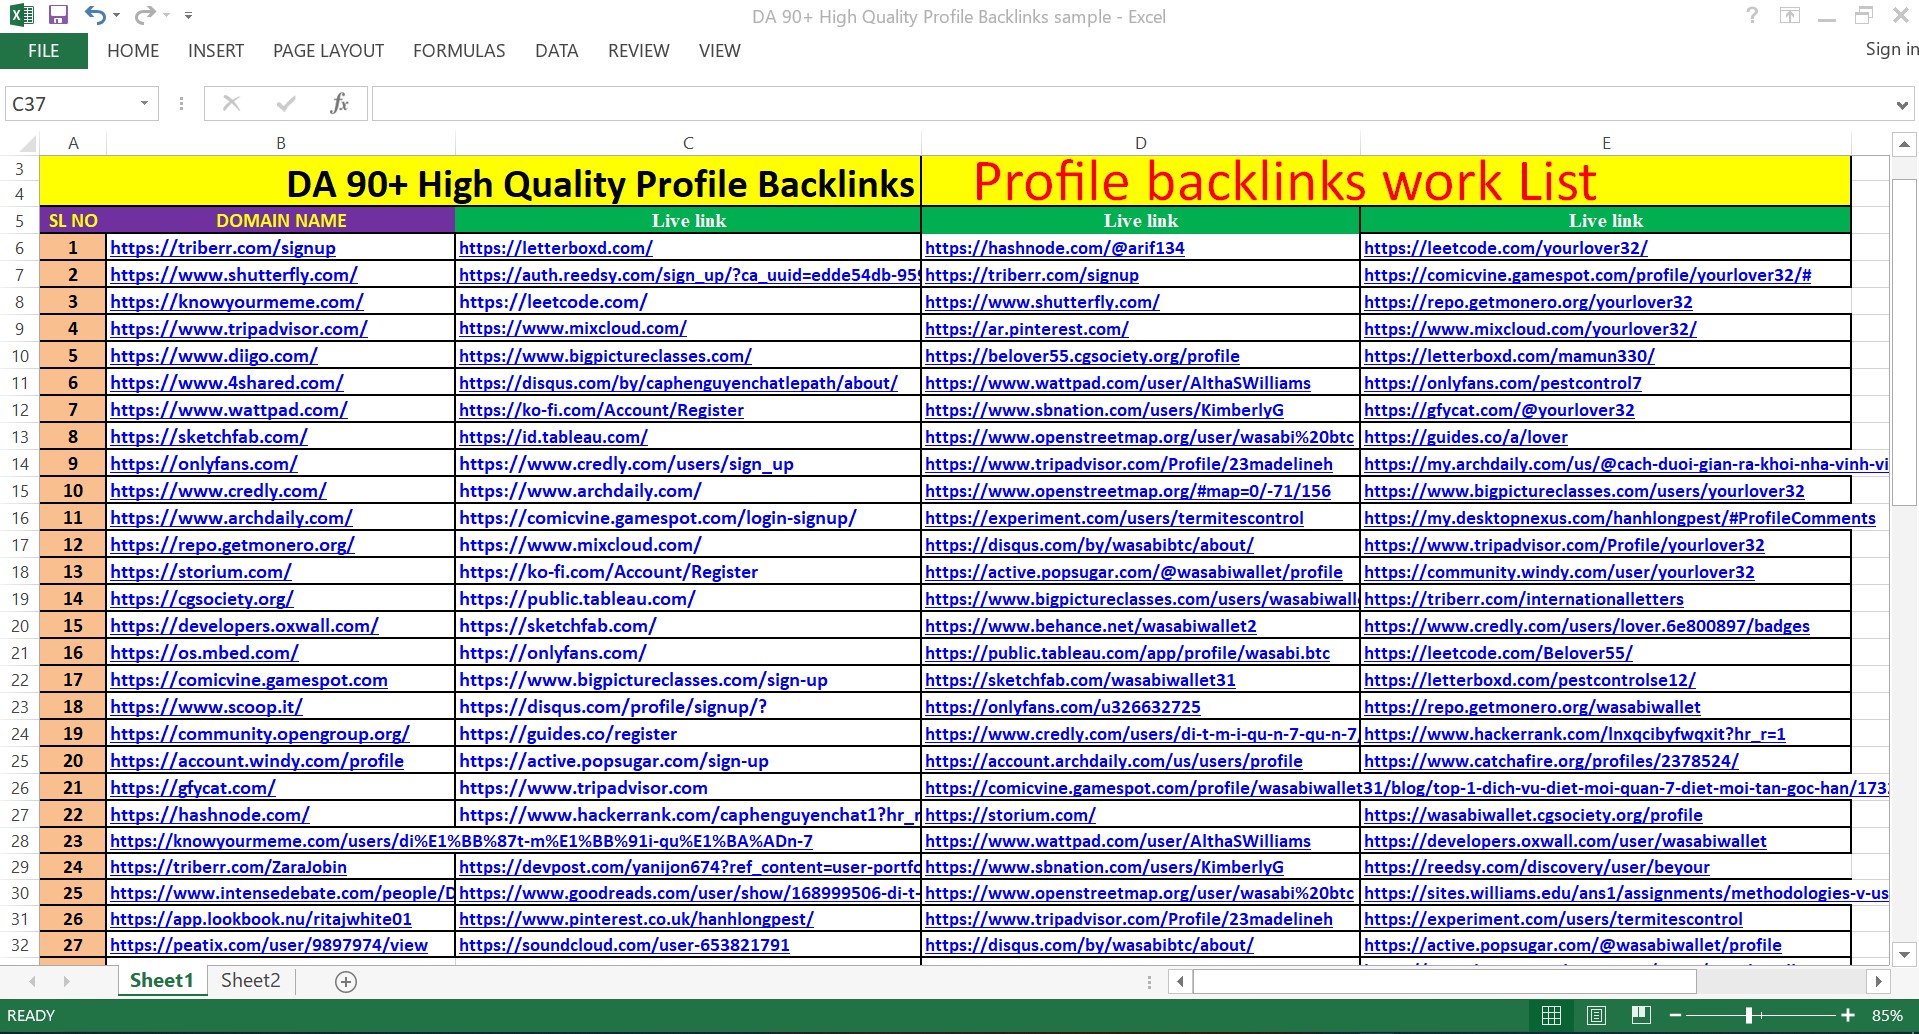Click the Undo icon
The image size is (1919, 1034).
95,15
